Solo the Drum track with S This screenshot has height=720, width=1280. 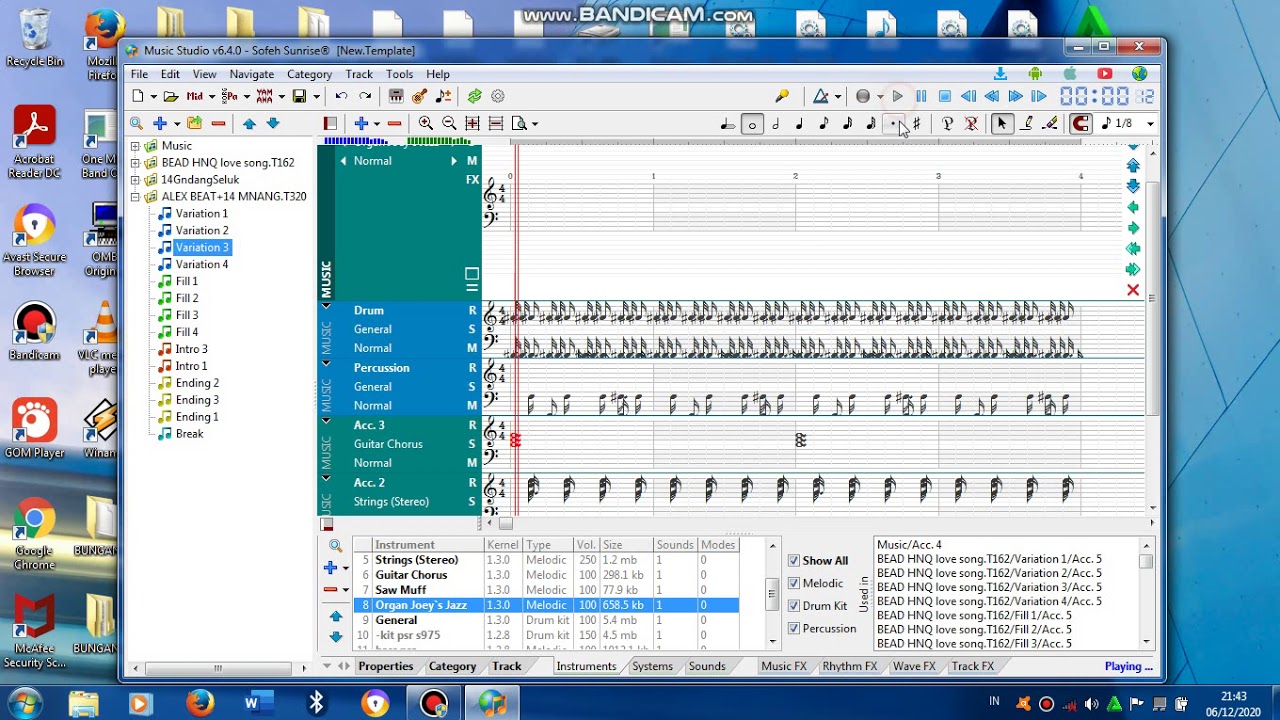point(472,329)
